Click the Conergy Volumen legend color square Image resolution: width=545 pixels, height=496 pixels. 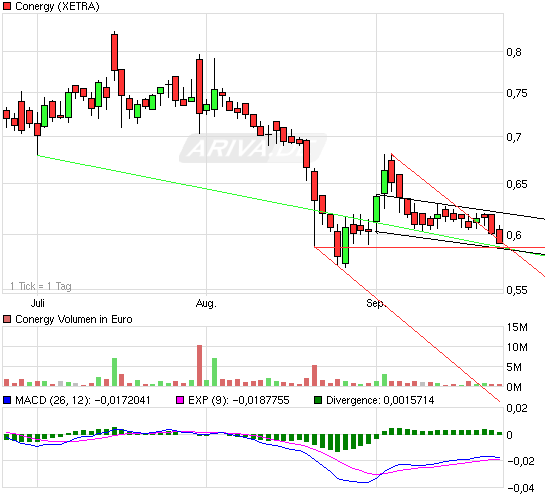pos(7,319)
